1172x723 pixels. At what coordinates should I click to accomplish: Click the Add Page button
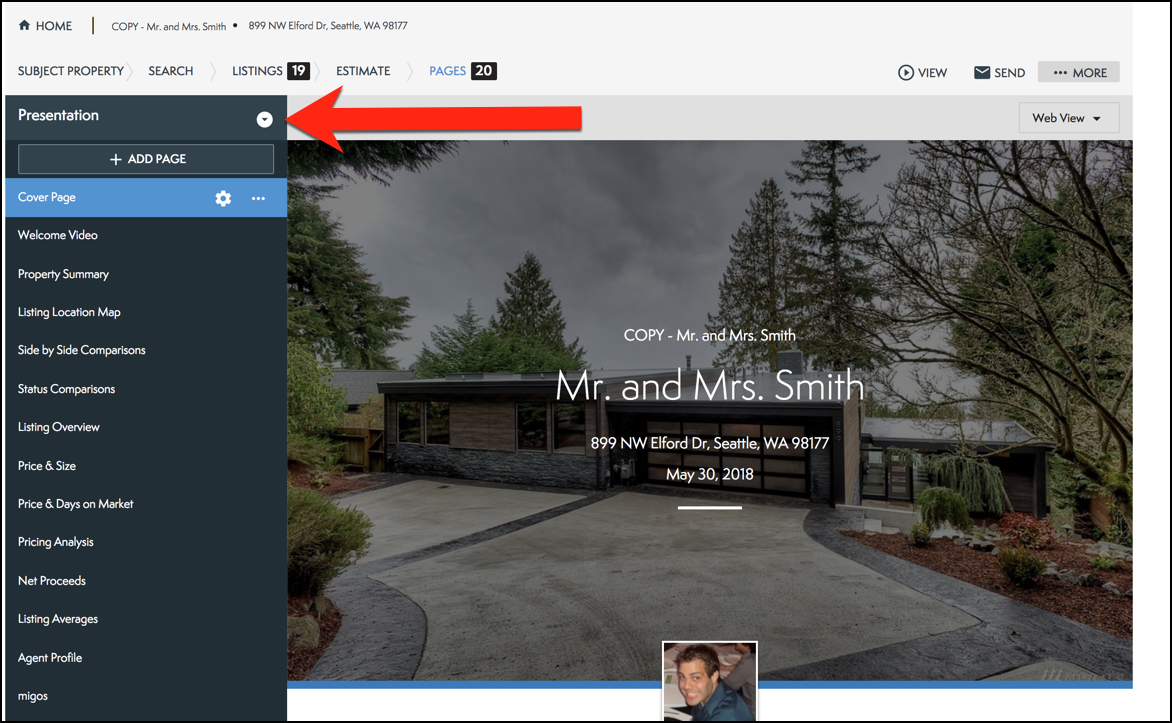146,159
